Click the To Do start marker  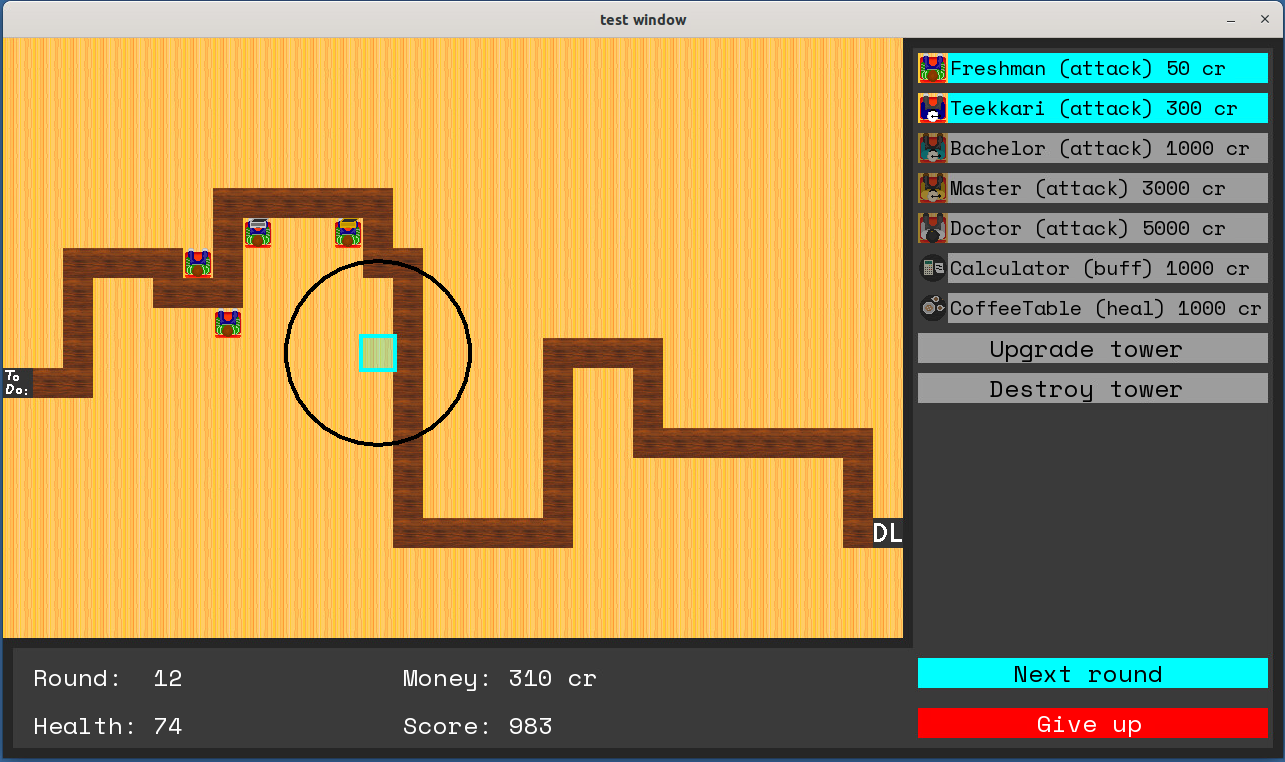pos(17,383)
